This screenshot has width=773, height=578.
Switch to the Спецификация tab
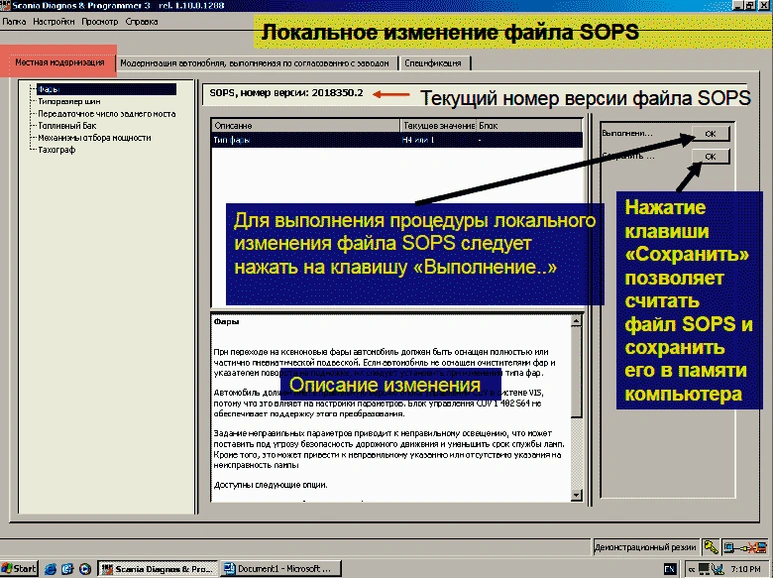click(433, 63)
